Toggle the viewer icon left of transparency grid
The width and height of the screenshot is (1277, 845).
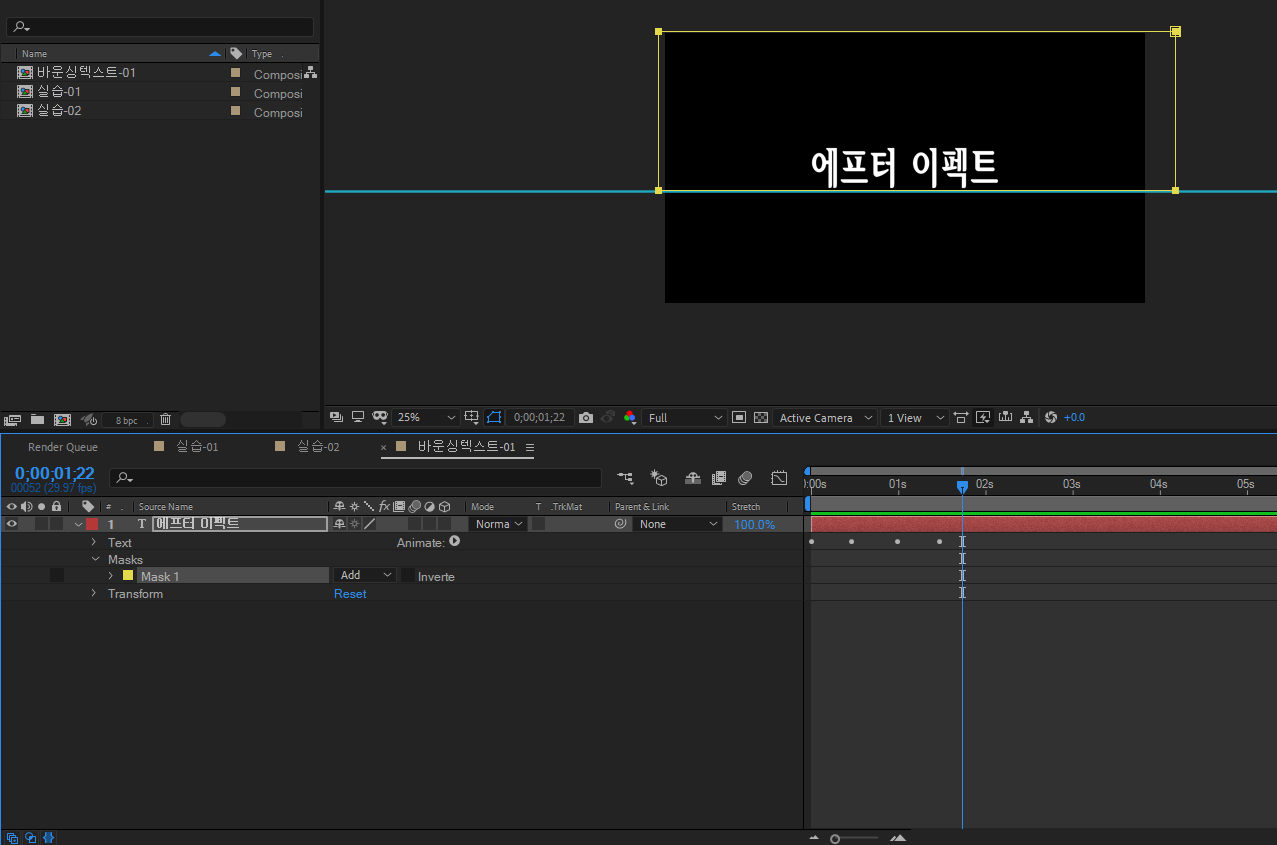click(739, 418)
